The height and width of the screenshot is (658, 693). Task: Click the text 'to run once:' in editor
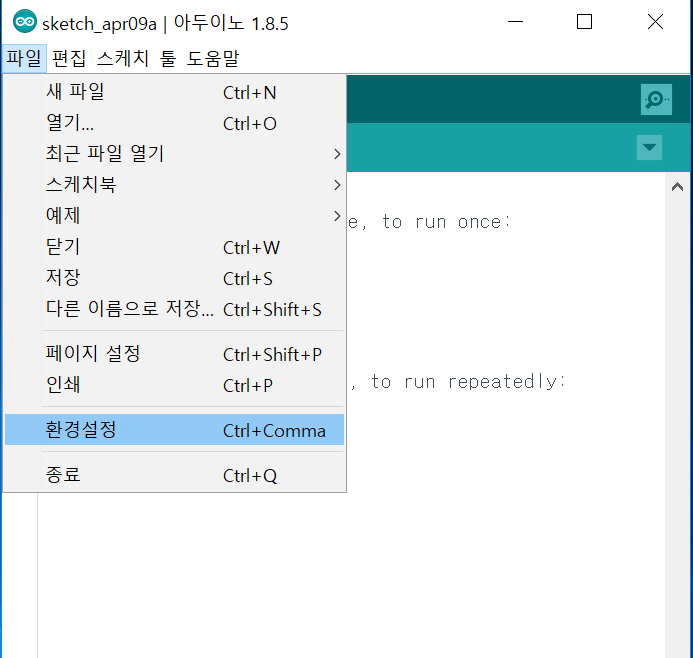[x=446, y=222]
